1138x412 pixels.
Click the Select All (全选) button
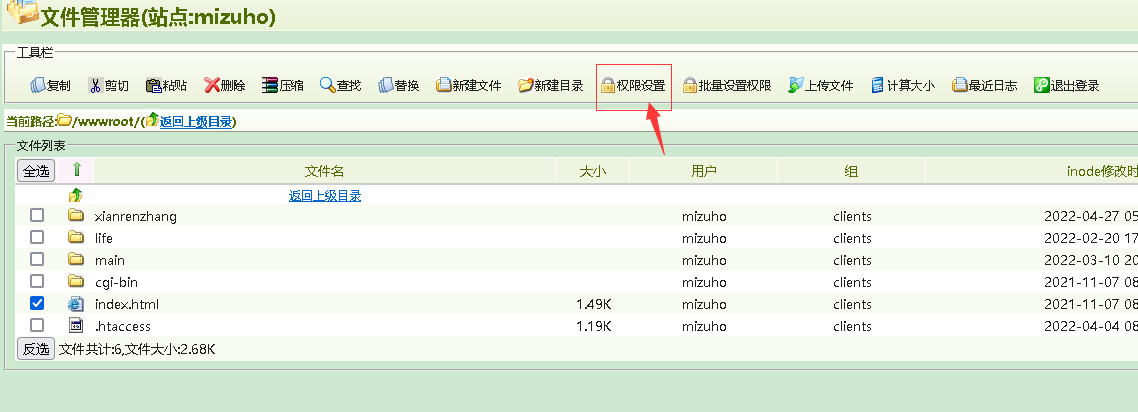click(x=36, y=171)
